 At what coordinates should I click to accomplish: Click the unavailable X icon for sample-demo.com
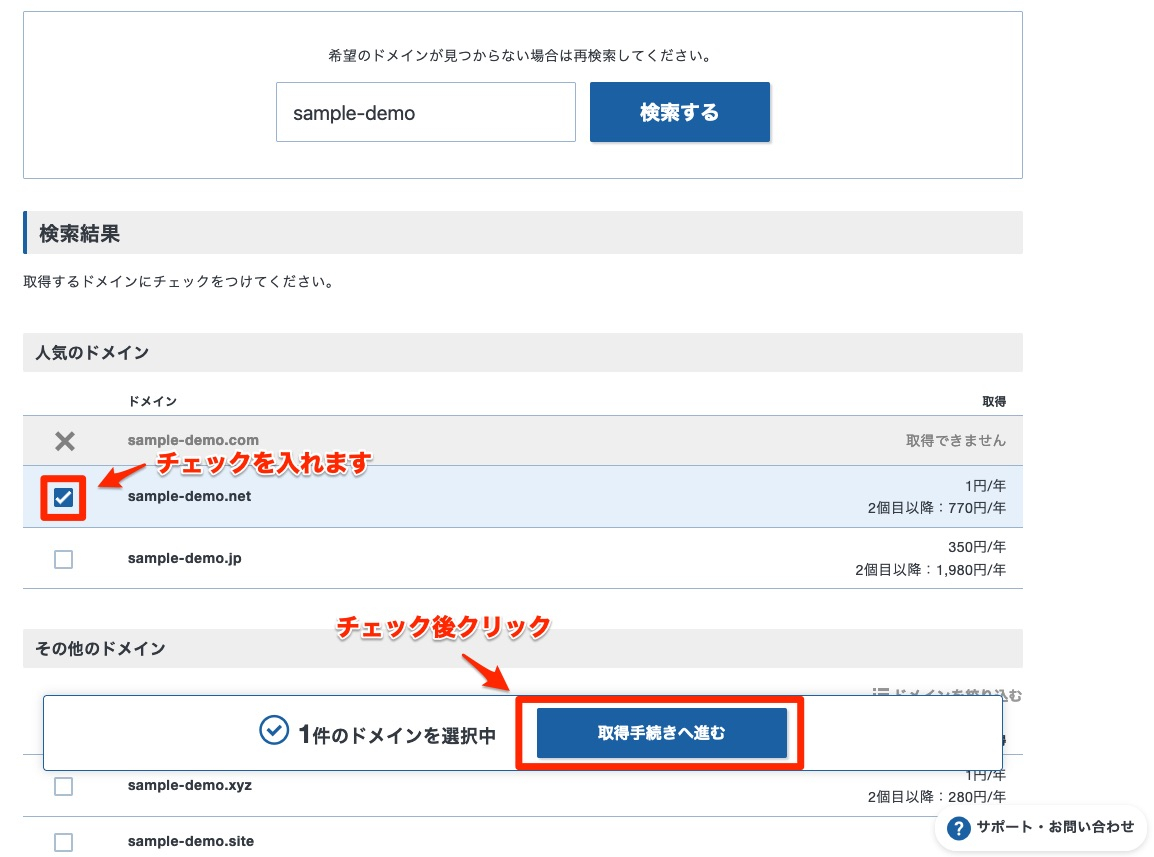tap(65, 441)
